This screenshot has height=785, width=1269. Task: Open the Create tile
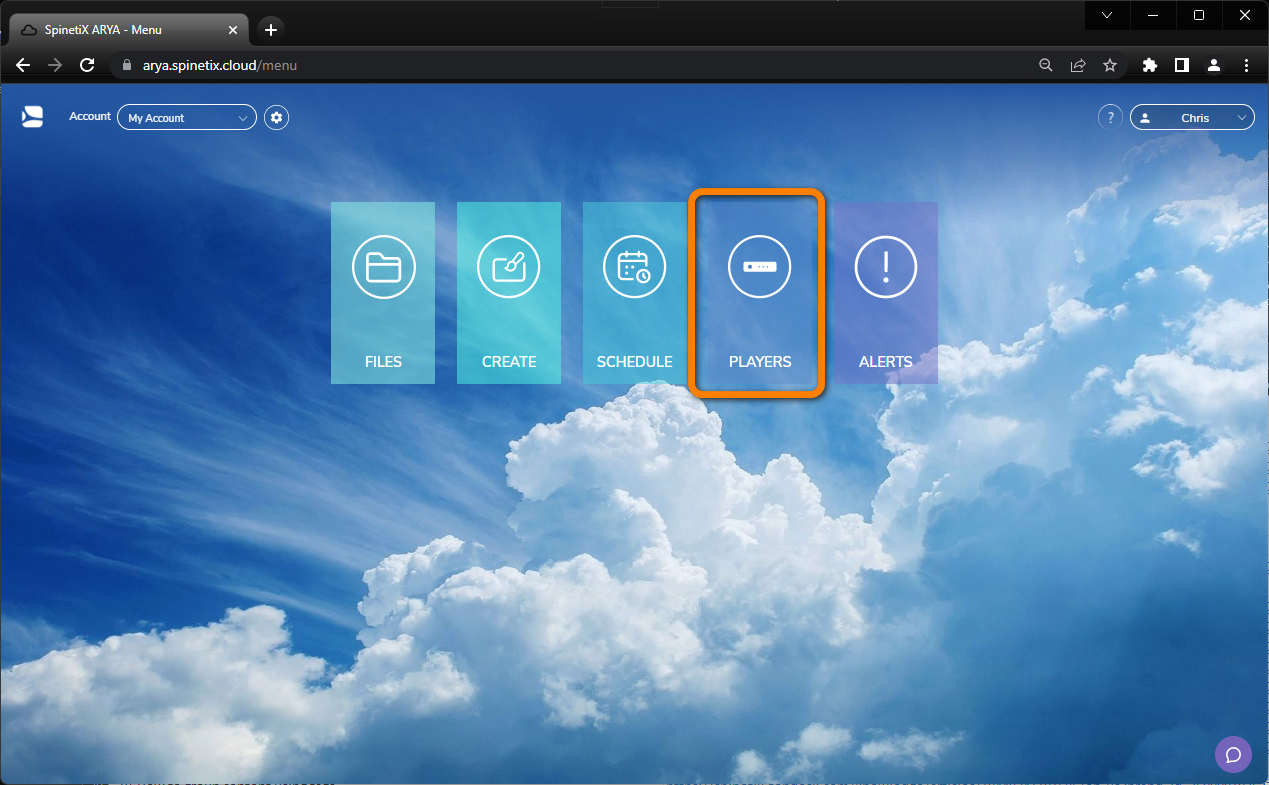click(509, 293)
